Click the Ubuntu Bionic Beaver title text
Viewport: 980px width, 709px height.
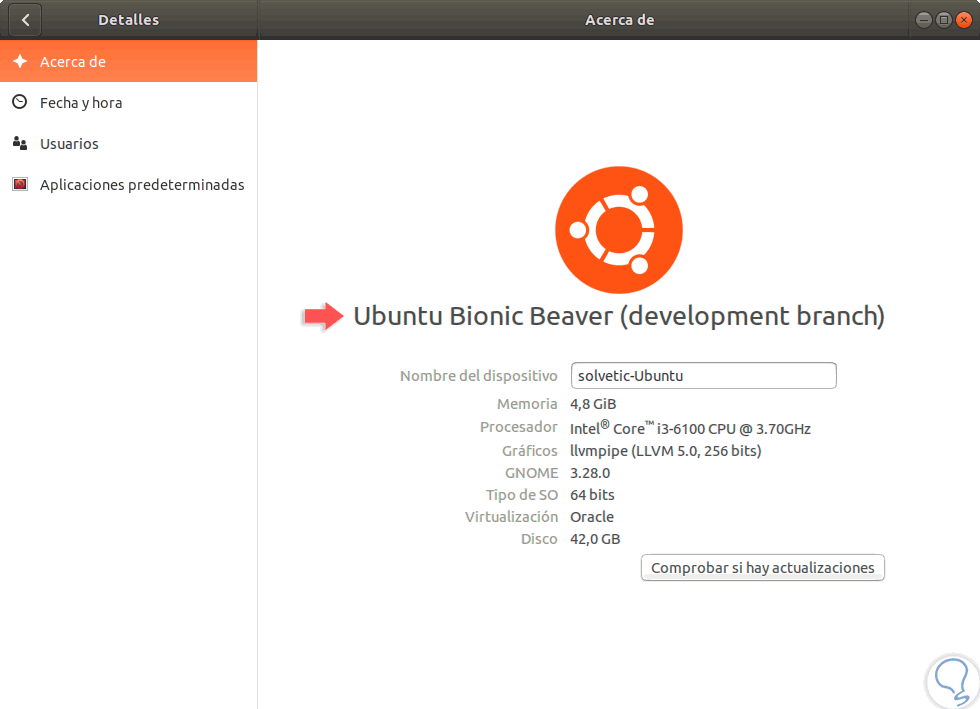point(619,316)
